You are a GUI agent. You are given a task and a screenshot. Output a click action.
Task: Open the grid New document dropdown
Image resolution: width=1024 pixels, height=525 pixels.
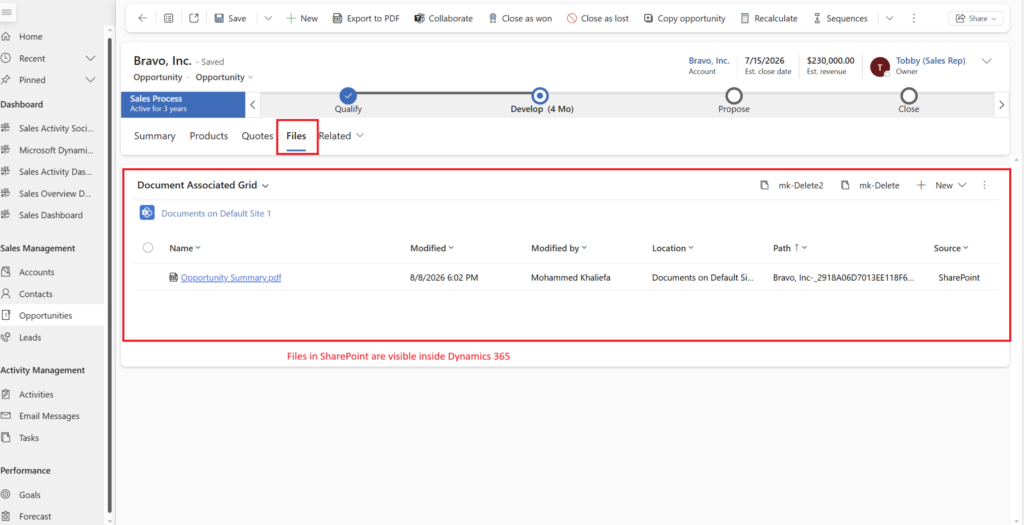(x=941, y=185)
